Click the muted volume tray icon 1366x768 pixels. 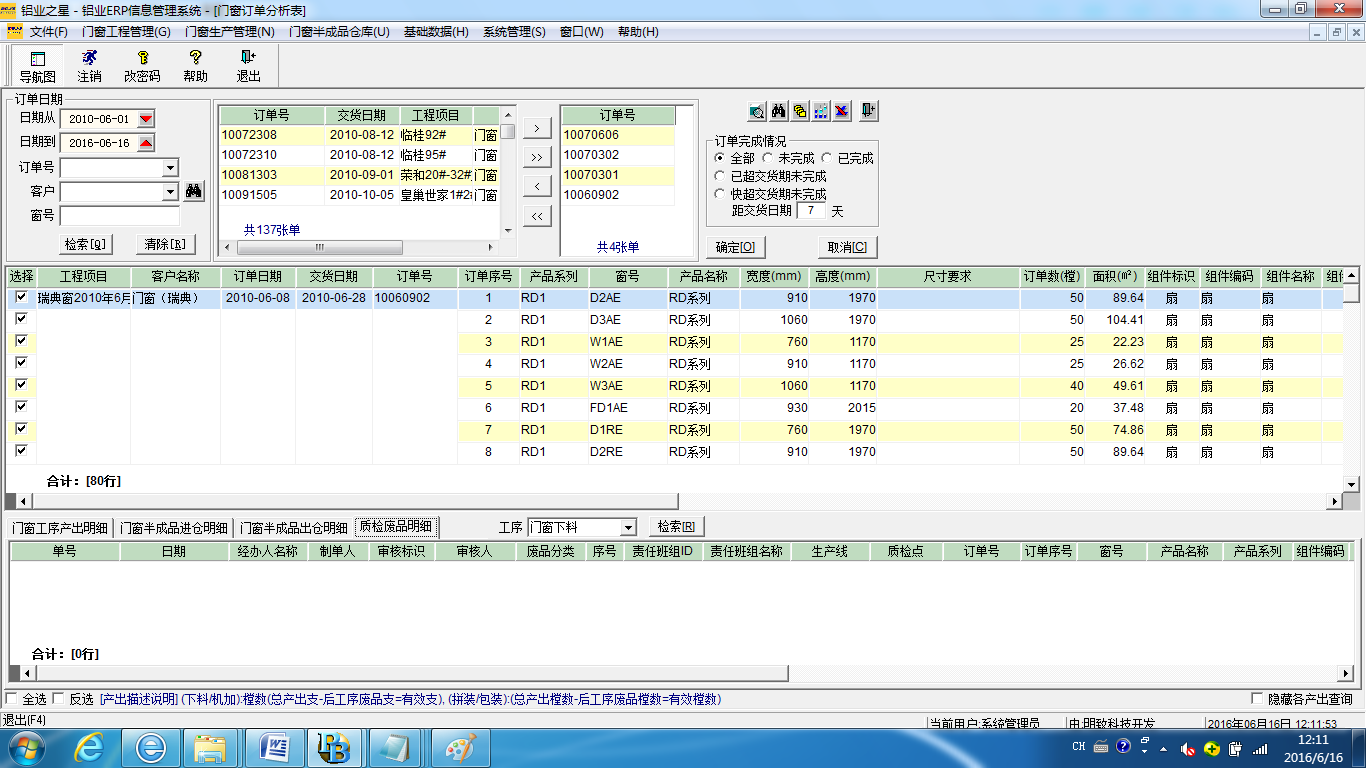pos(1189,748)
